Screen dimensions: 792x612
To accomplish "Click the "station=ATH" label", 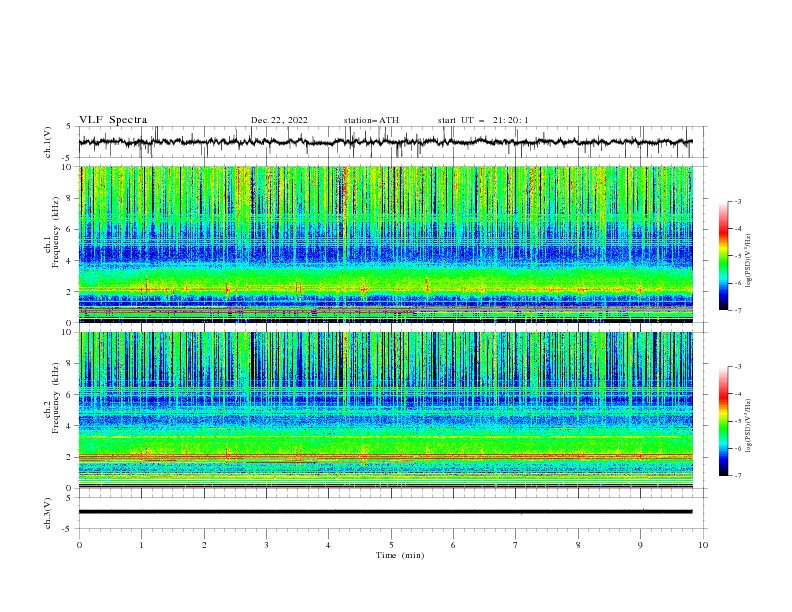I will coord(371,120).
